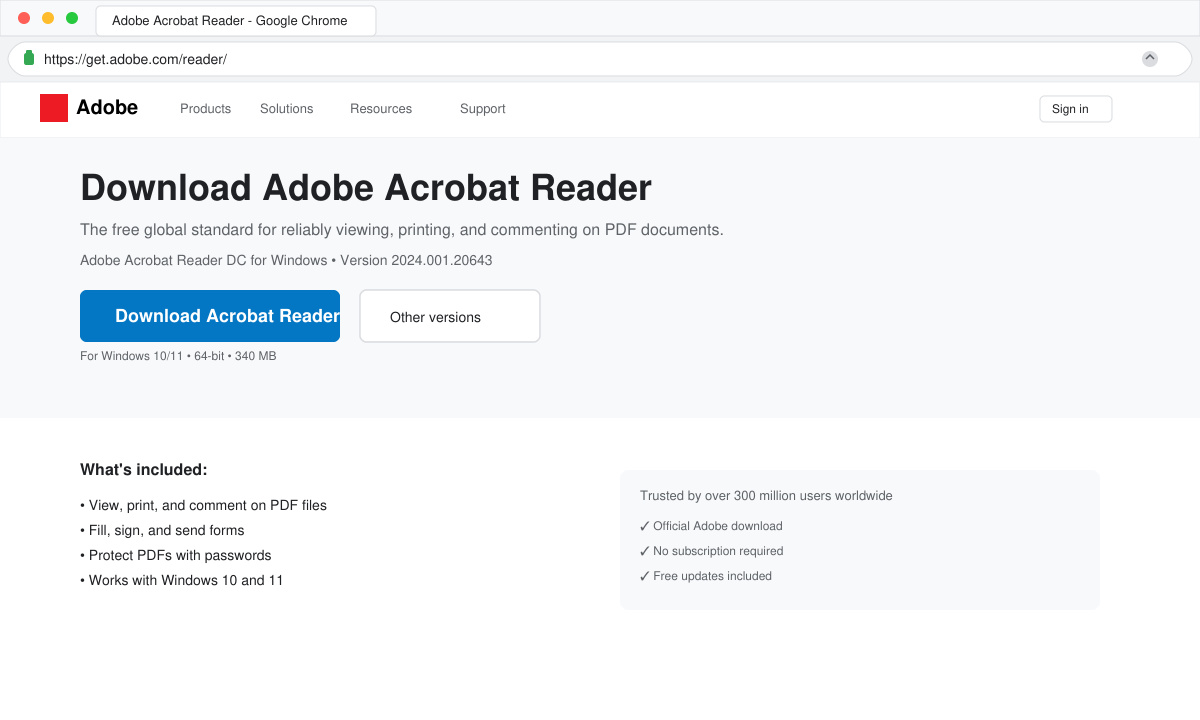This screenshot has width=1200, height=720.
Task: Click the free global standard tagline
Action: pyautogui.click(x=402, y=230)
